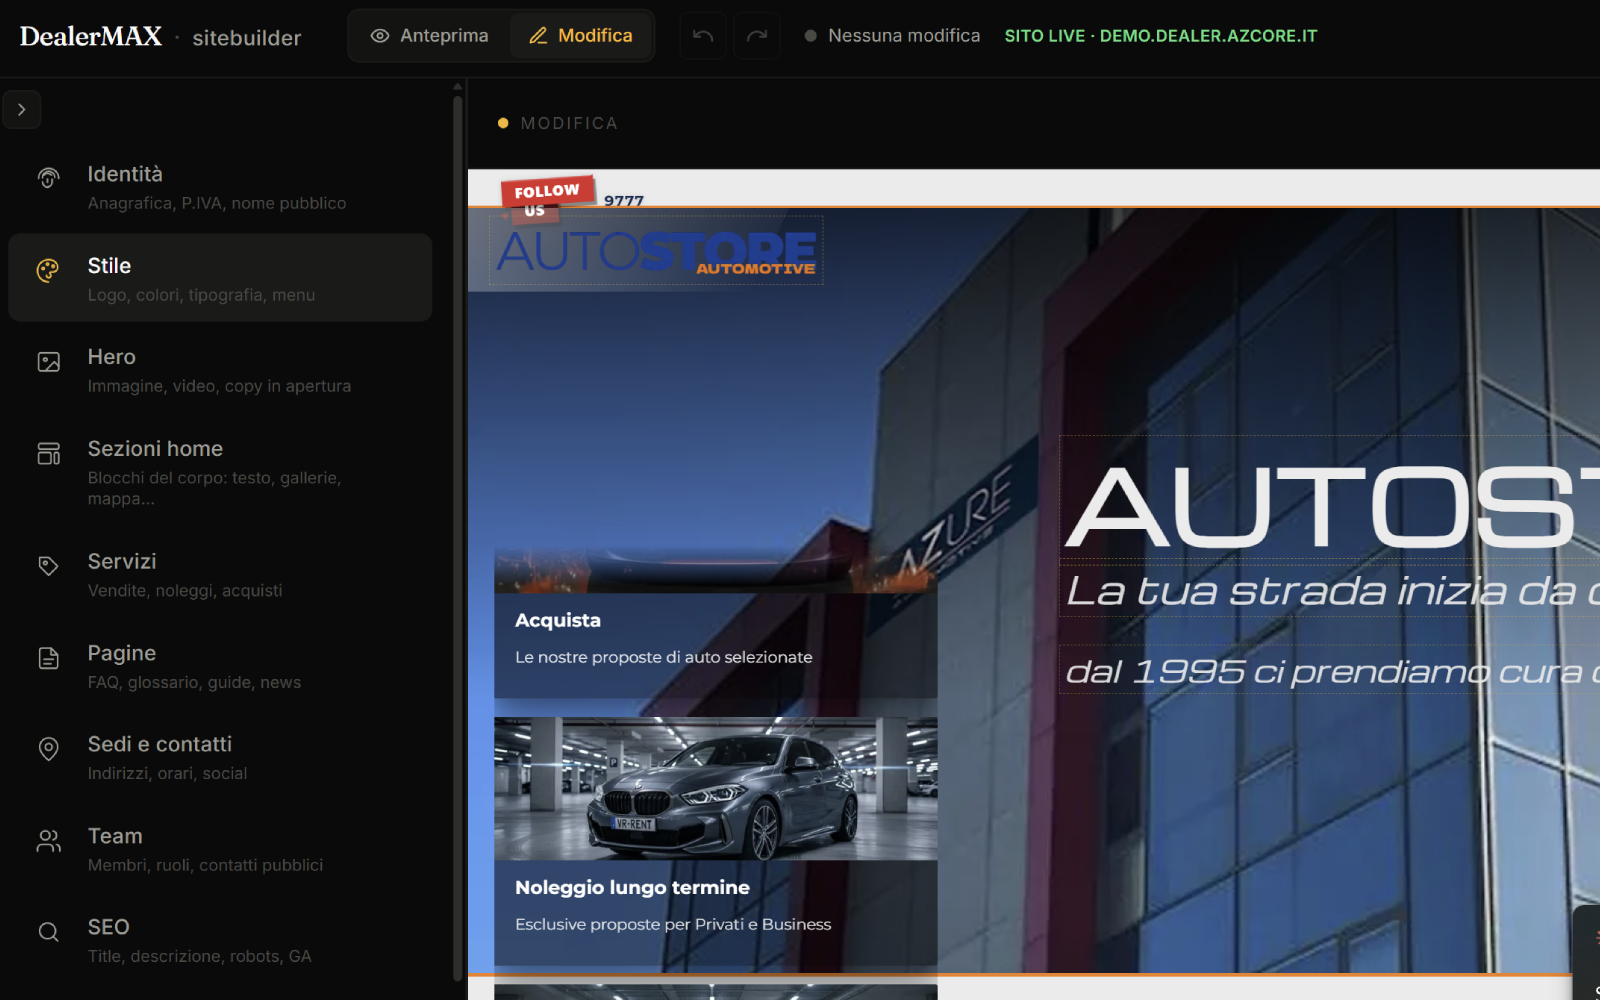Click the Identità fingerprint icon
The height and width of the screenshot is (1000, 1600).
point(48,178)
